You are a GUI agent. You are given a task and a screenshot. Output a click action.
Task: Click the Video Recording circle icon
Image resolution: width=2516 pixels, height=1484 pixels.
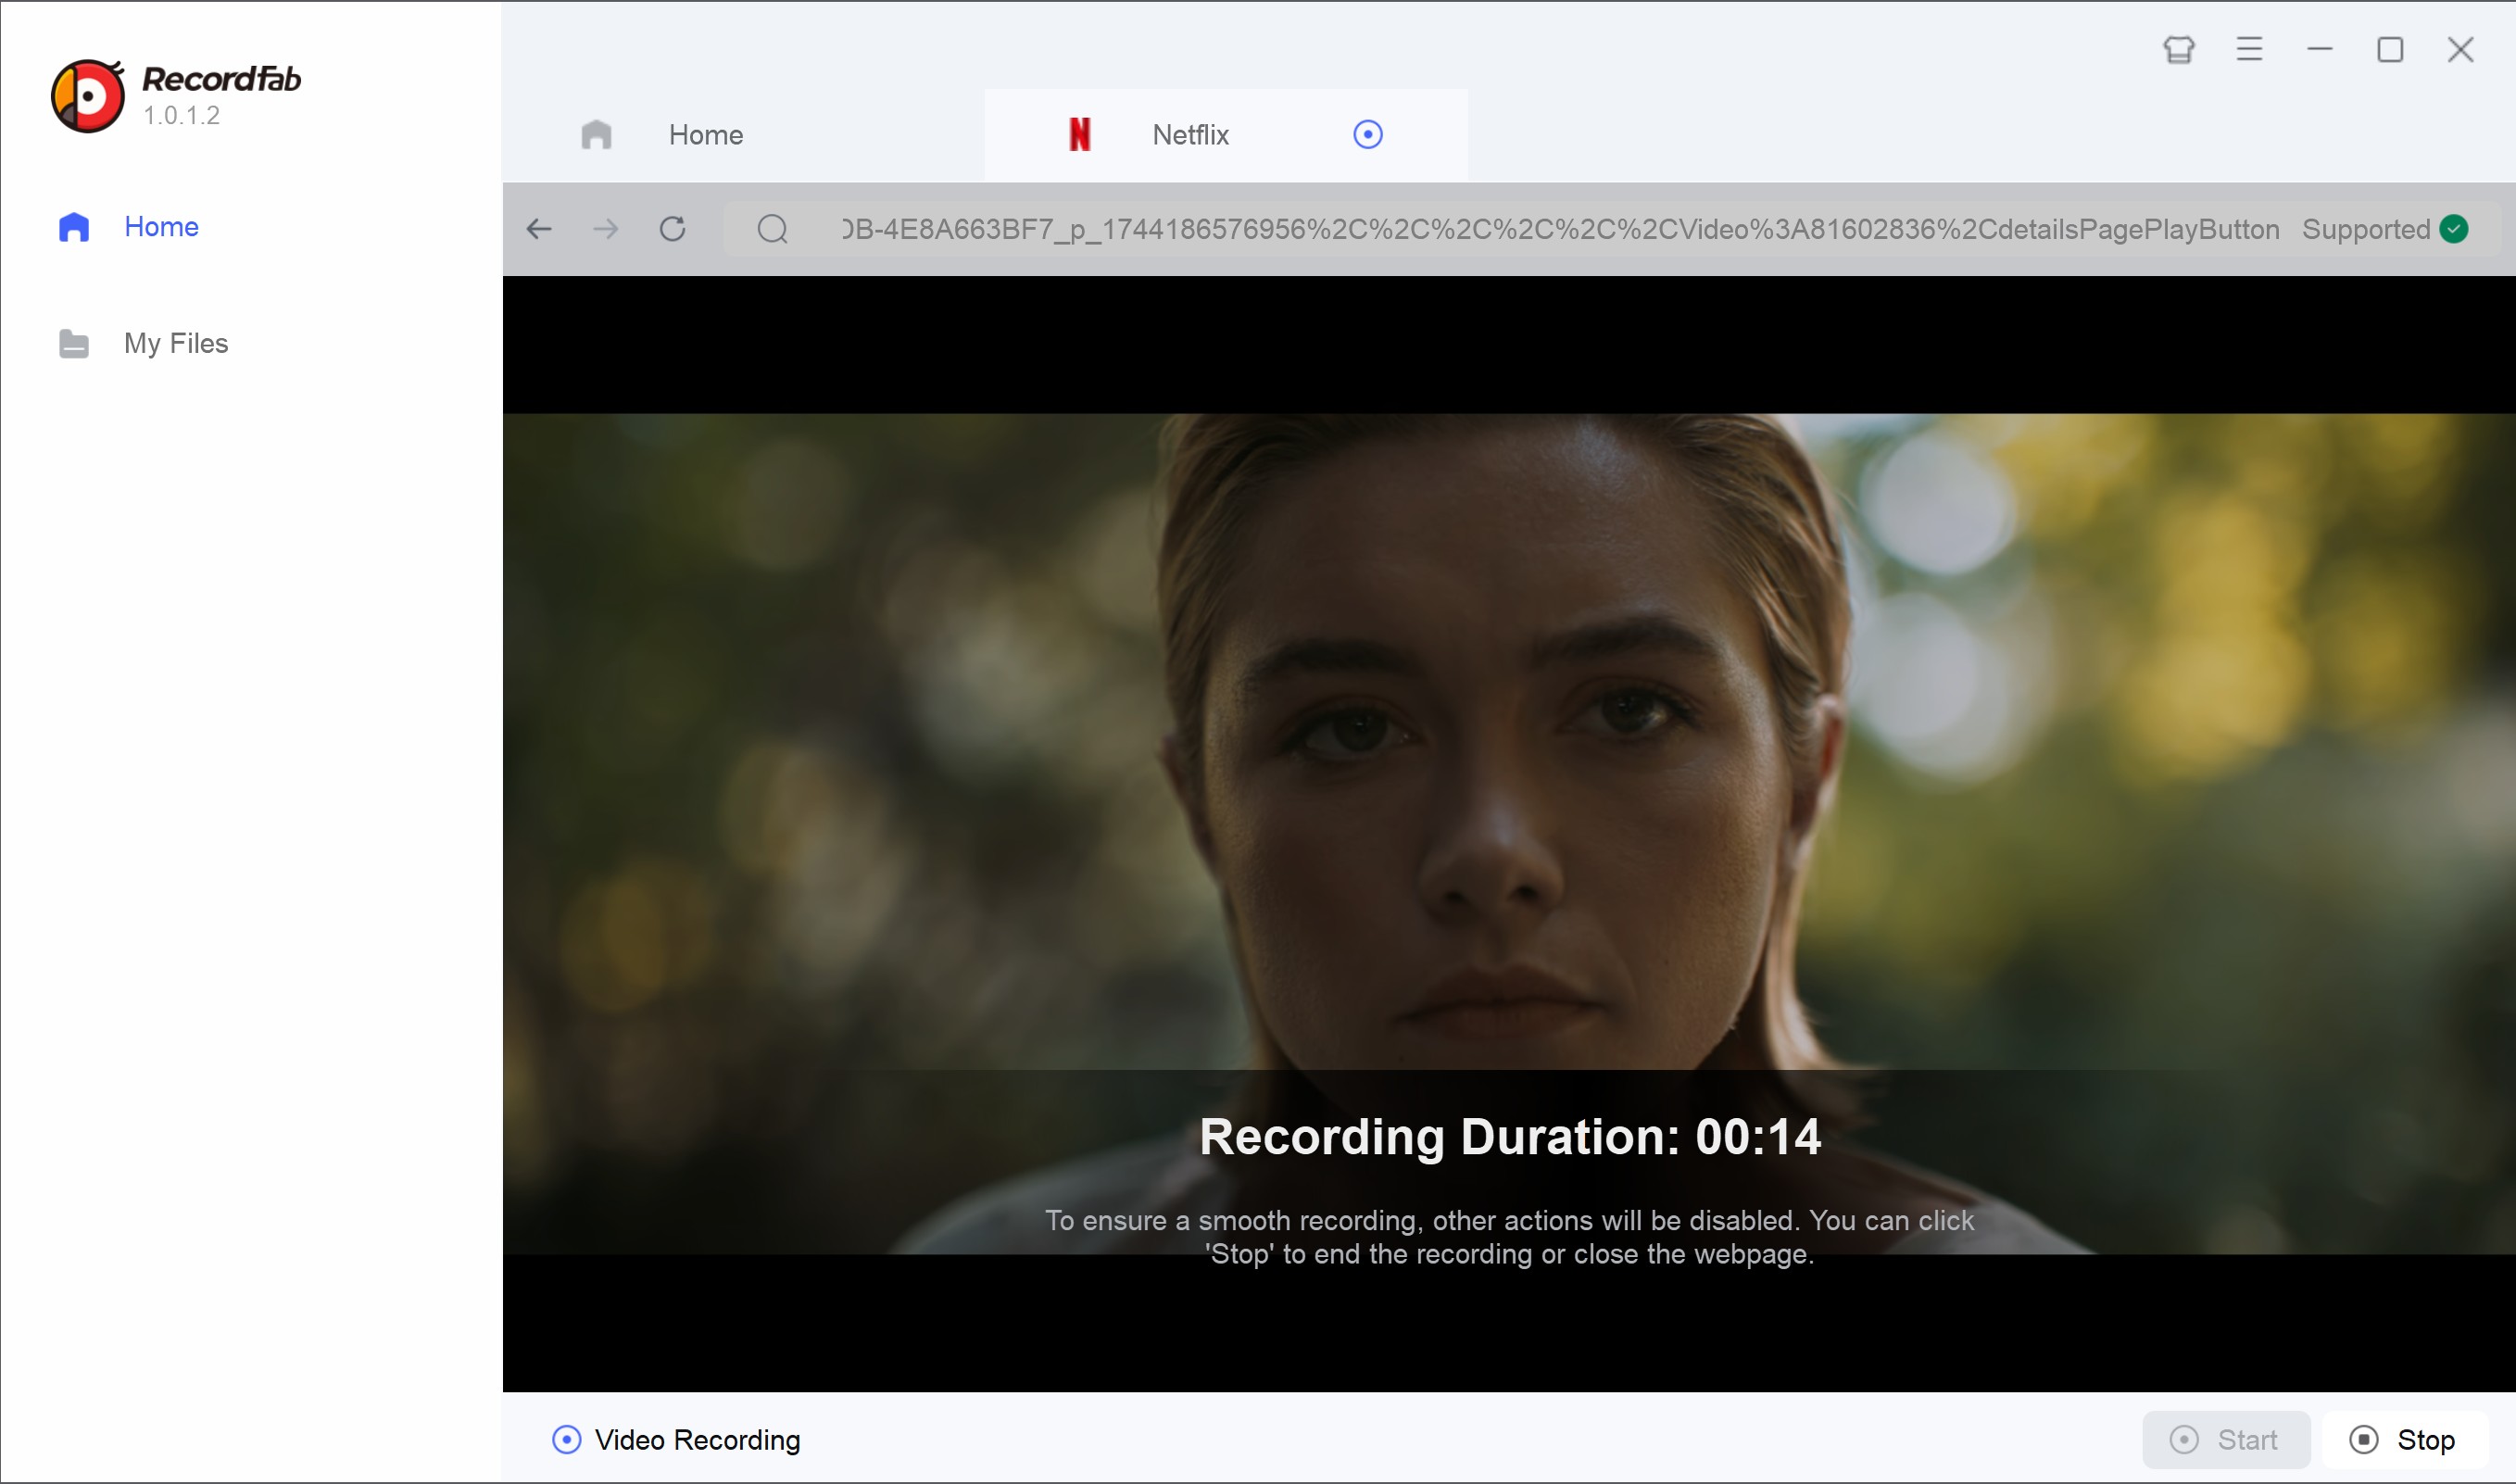(x=567, y=1440)
